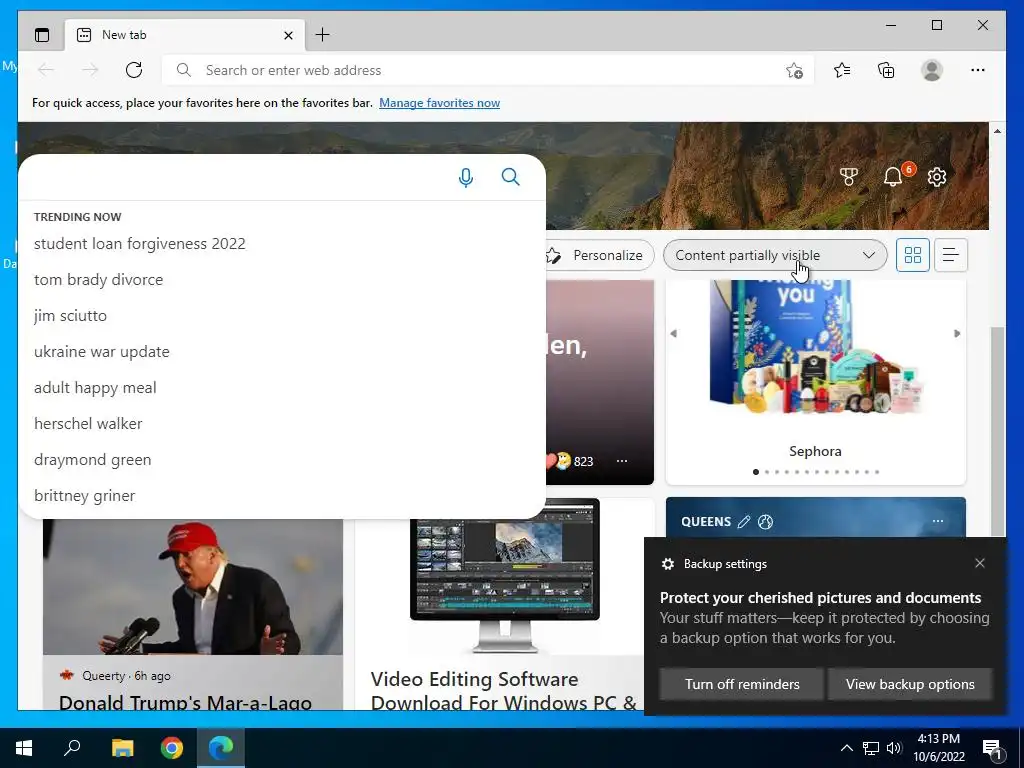Edit Queens weather location pencil icon
Image resolution: width=1024 pixels, height=768 pixels.
744,522
